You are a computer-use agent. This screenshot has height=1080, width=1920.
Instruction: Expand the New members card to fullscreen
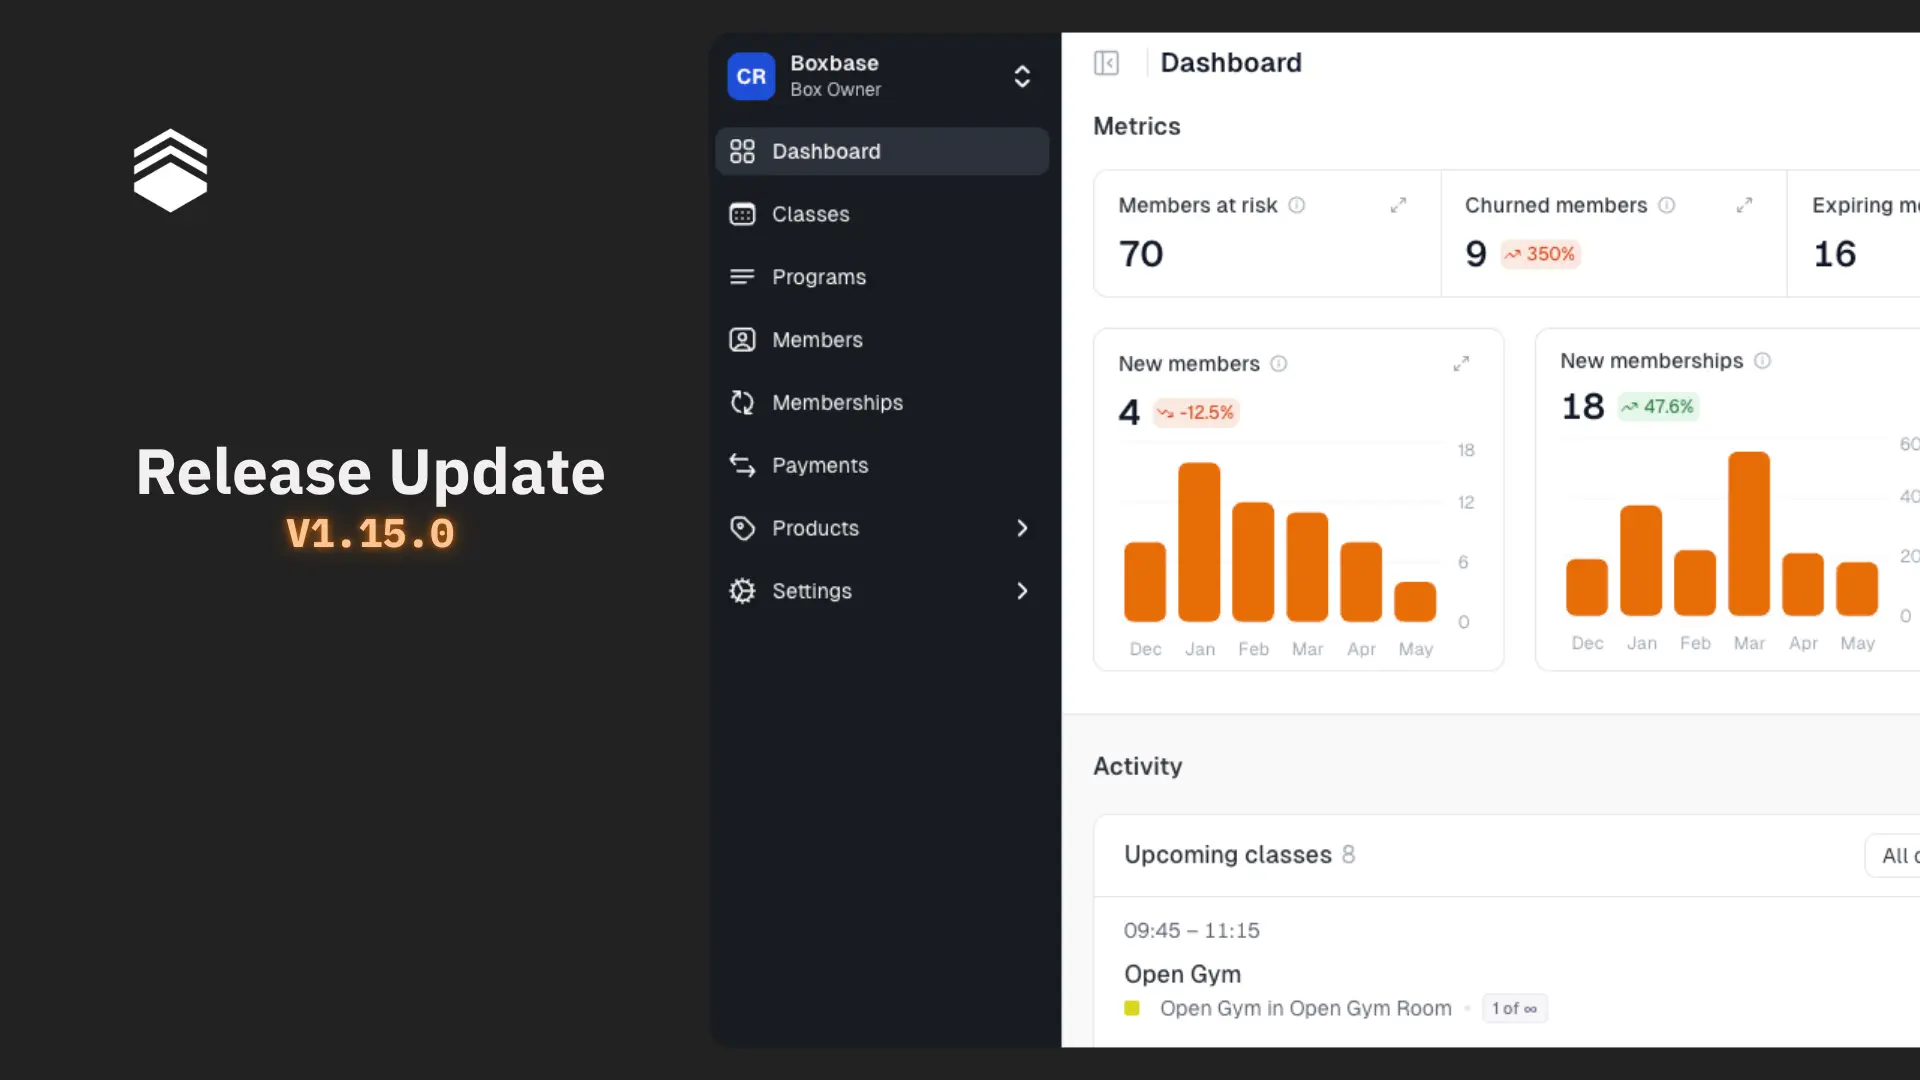click(1461, 363)
